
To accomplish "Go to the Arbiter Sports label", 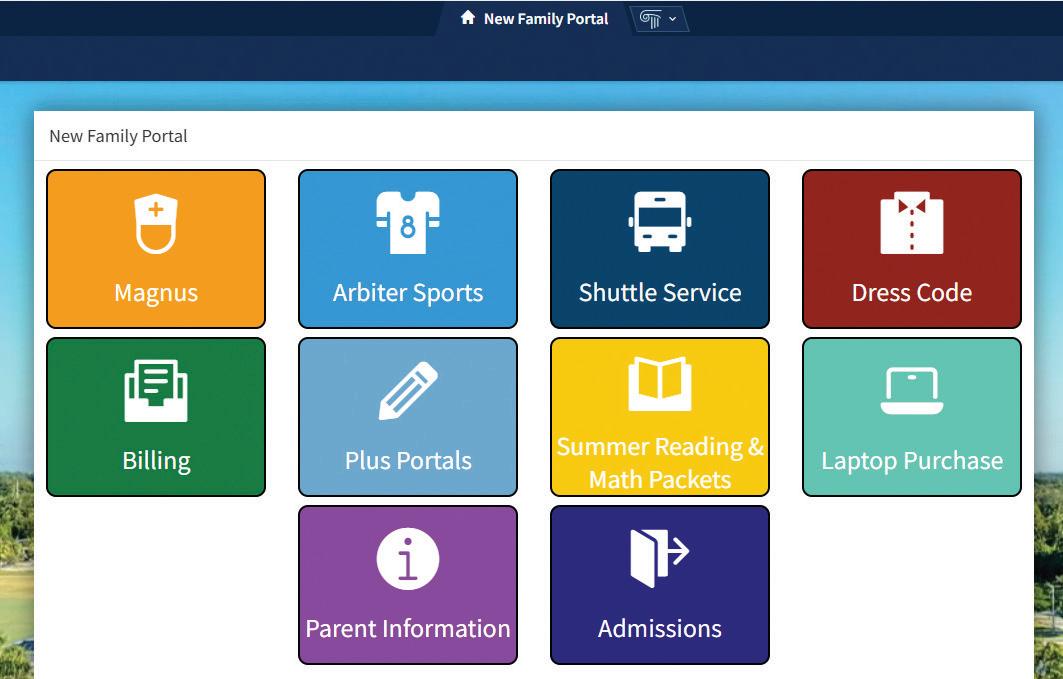I will click(408, 293).
